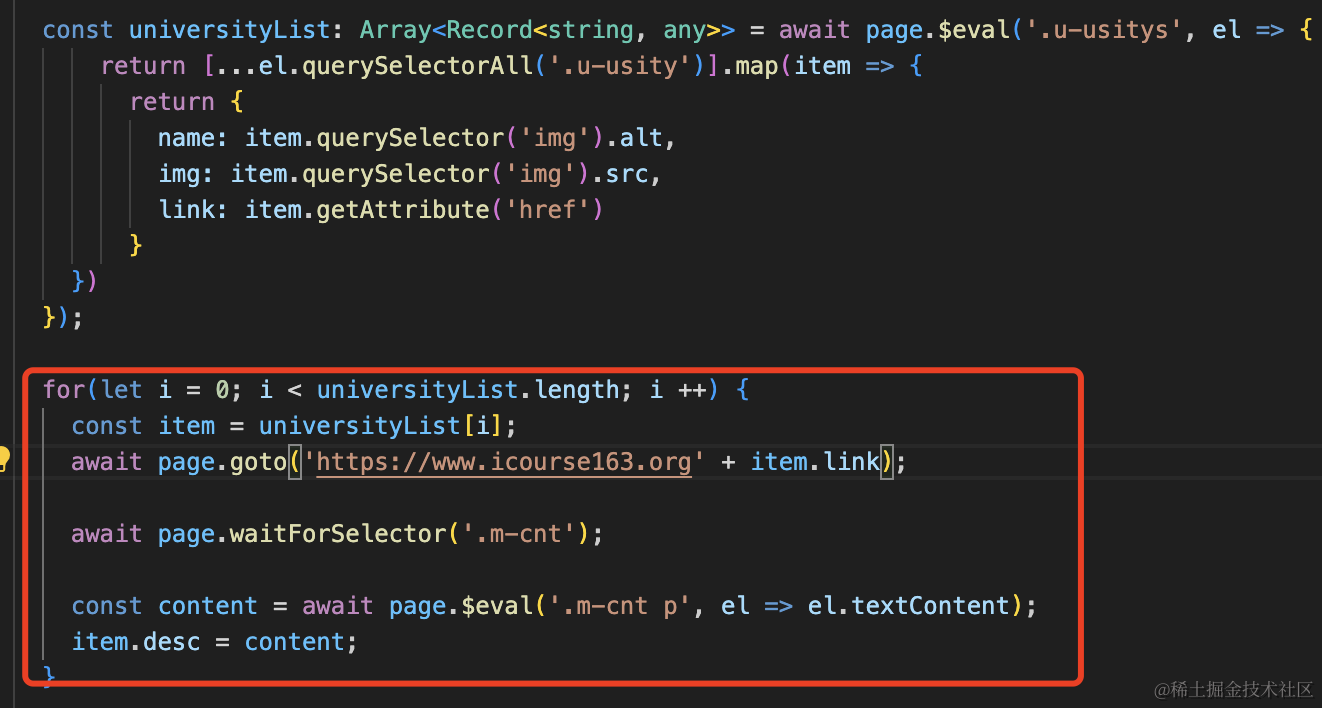Click the textContent property
Screen dimensions: 1322x708
point(929,606)
